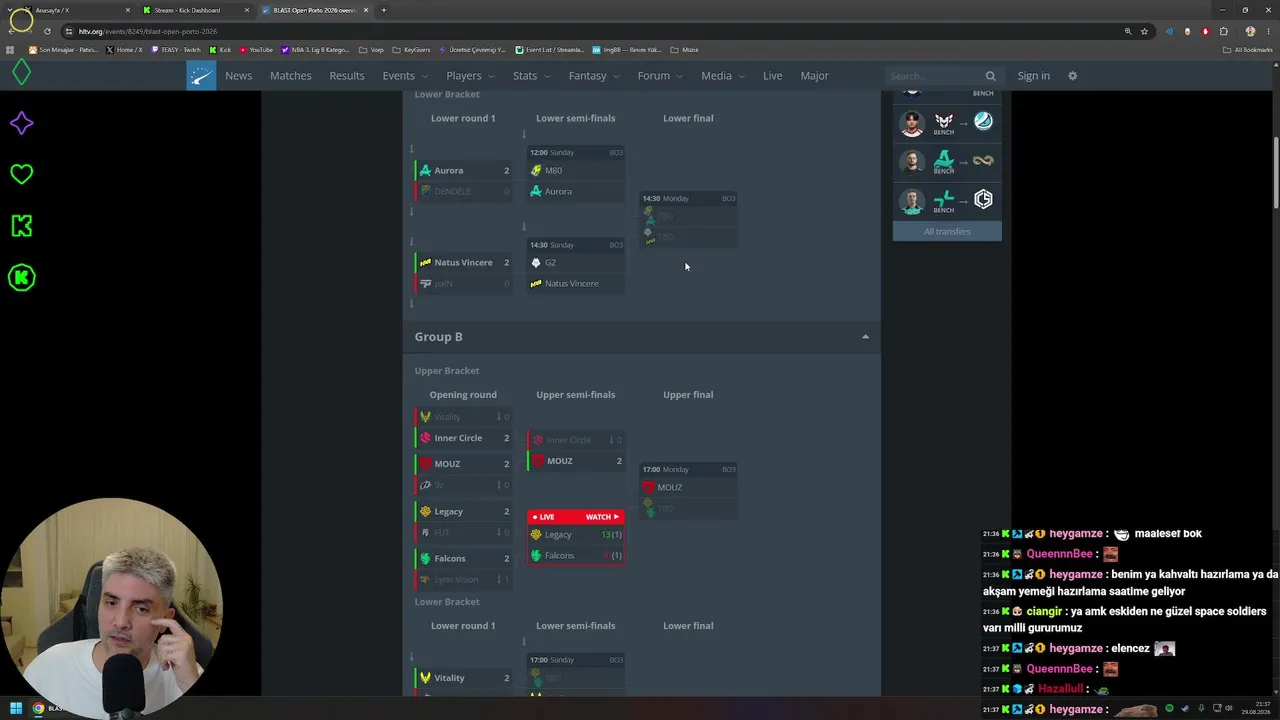Viewport: 1280px width, 720px height.
Task: Open the Results menu item
Action: pyautogui.click(x=347, y=76)
